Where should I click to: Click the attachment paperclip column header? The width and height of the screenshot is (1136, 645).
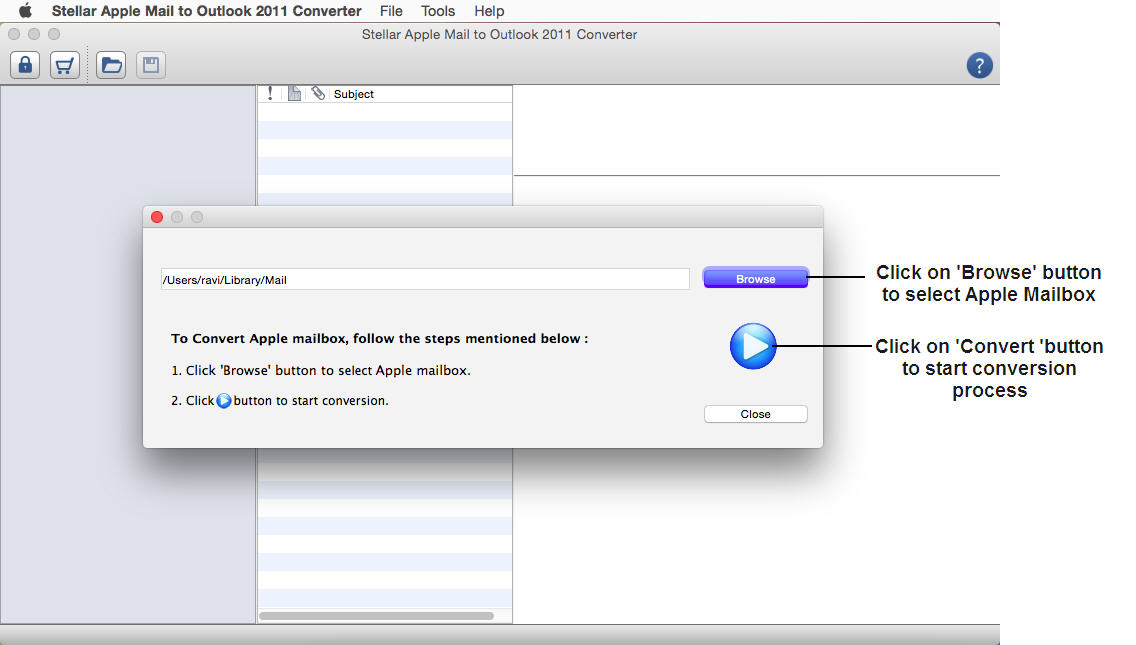click(x=318, y=93)
